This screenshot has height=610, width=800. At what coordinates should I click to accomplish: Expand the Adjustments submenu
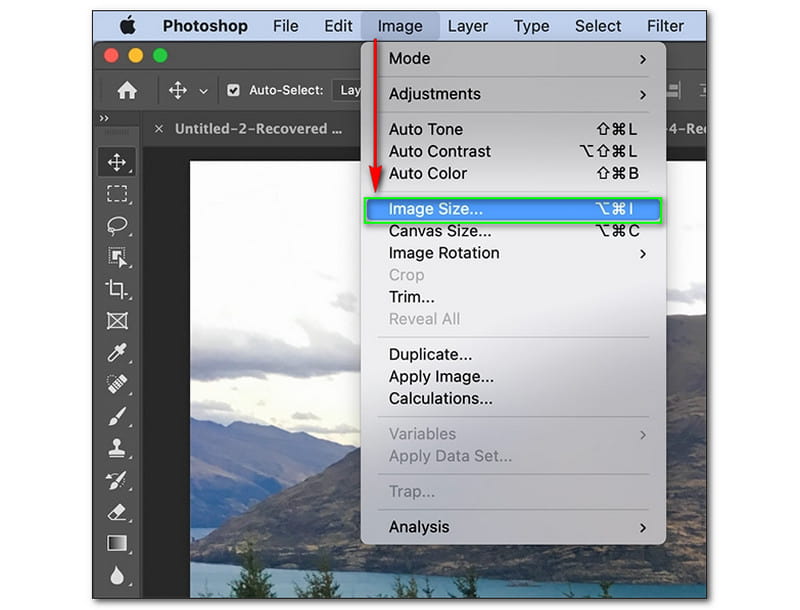tap(512, 94)
